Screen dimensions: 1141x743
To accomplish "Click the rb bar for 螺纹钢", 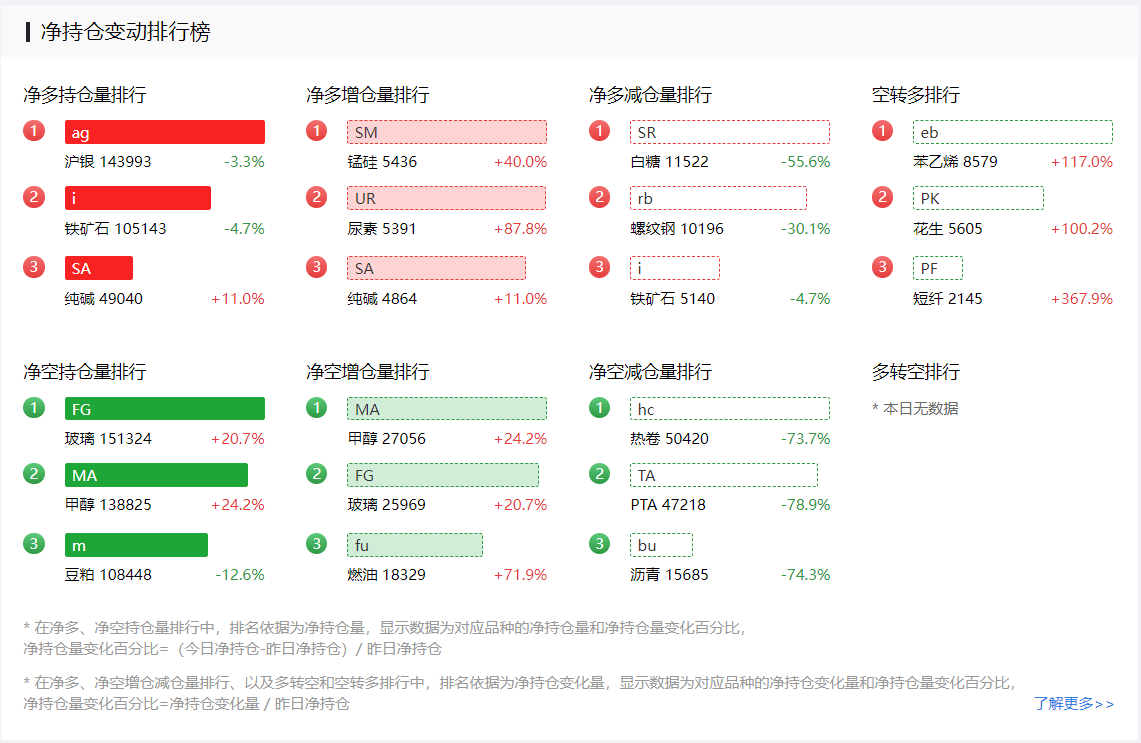I will point(718,198).
